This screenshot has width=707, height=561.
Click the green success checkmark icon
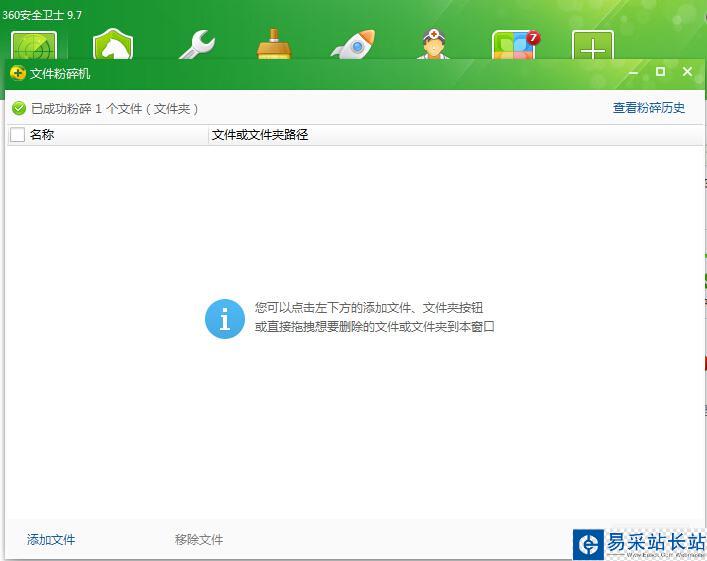pos(19,108)
